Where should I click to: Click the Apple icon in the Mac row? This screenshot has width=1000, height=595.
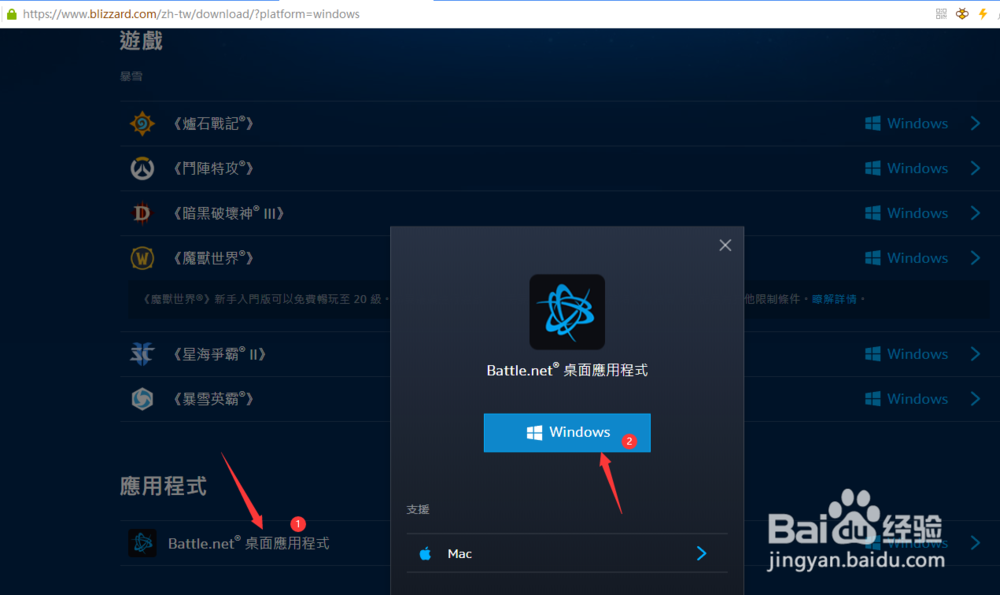[425, 554]
